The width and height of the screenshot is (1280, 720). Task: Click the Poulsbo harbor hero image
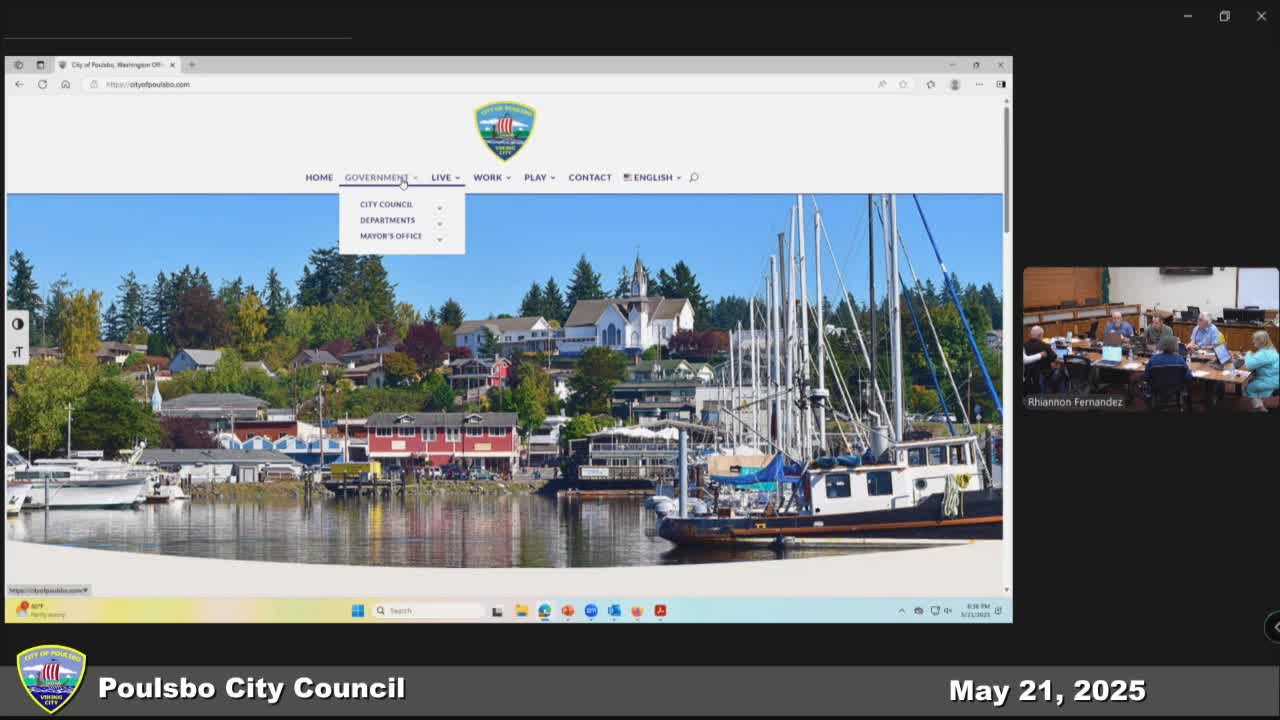pyautogui.click(x=504, y=380)
